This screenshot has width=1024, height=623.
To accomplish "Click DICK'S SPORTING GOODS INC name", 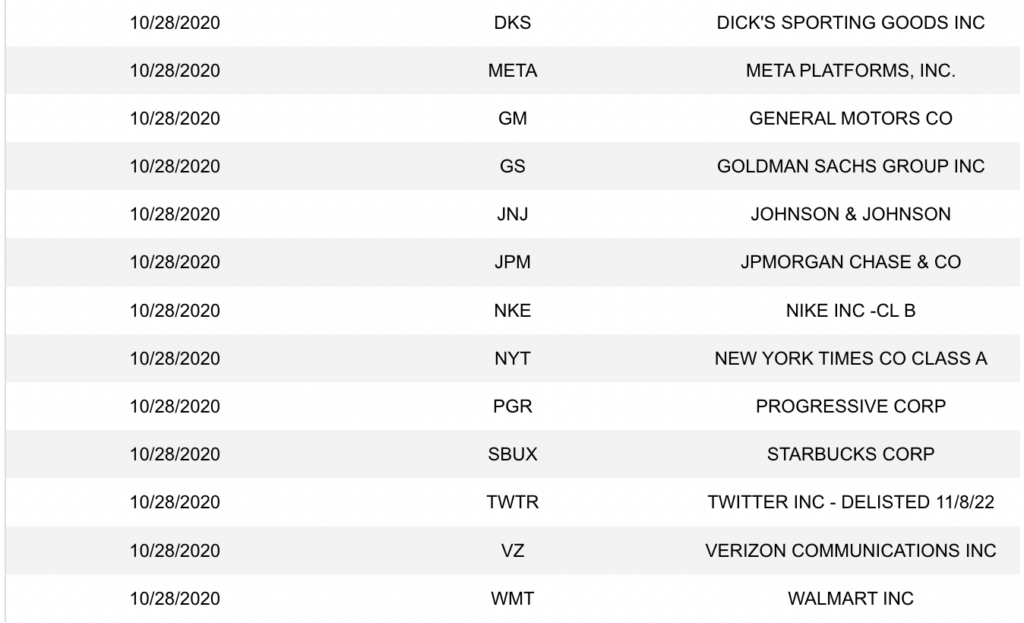I will 850,23.
